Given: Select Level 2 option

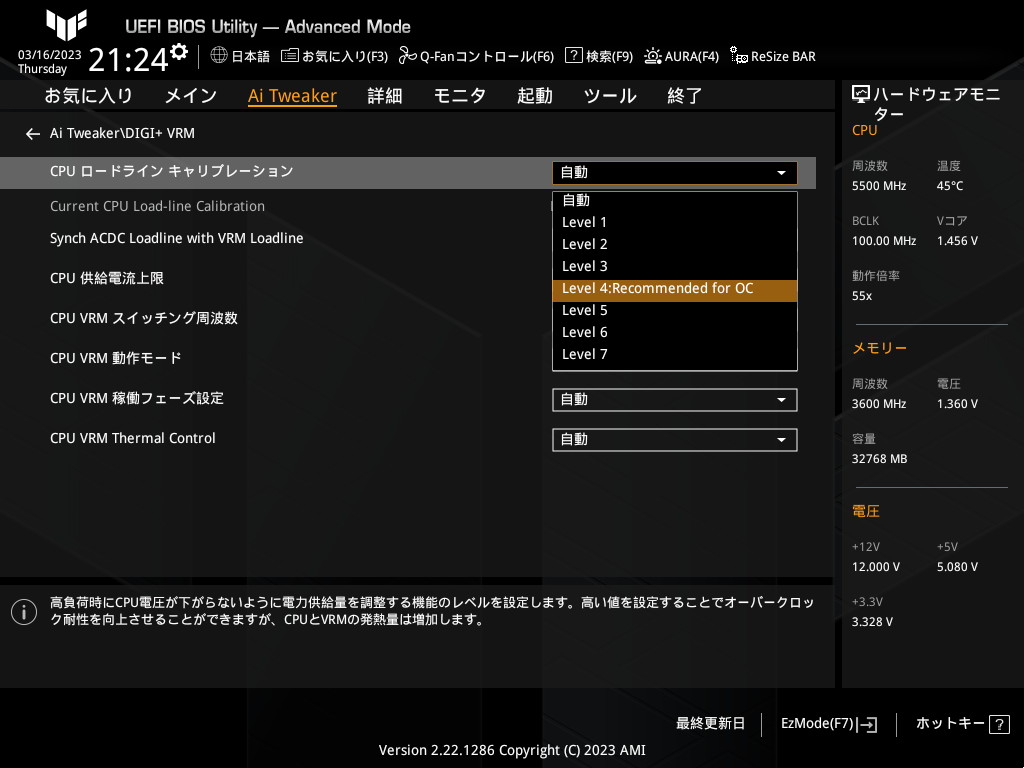Looking at the screenshot, I should pyautogui.click(x=675, y=244).
